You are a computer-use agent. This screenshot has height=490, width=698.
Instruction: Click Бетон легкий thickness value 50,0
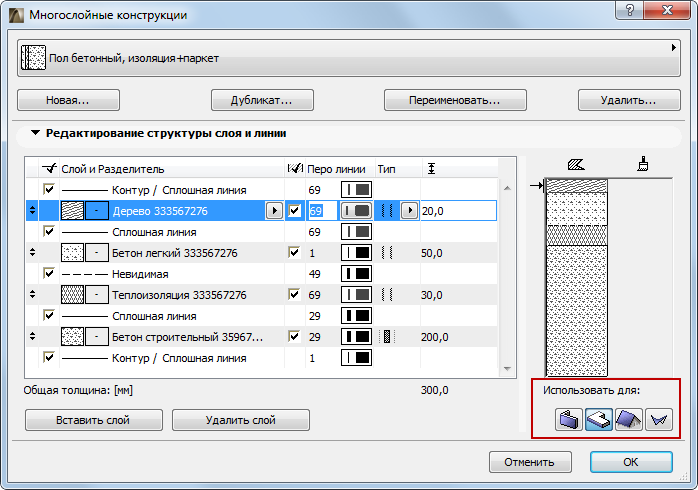(432, 253)
